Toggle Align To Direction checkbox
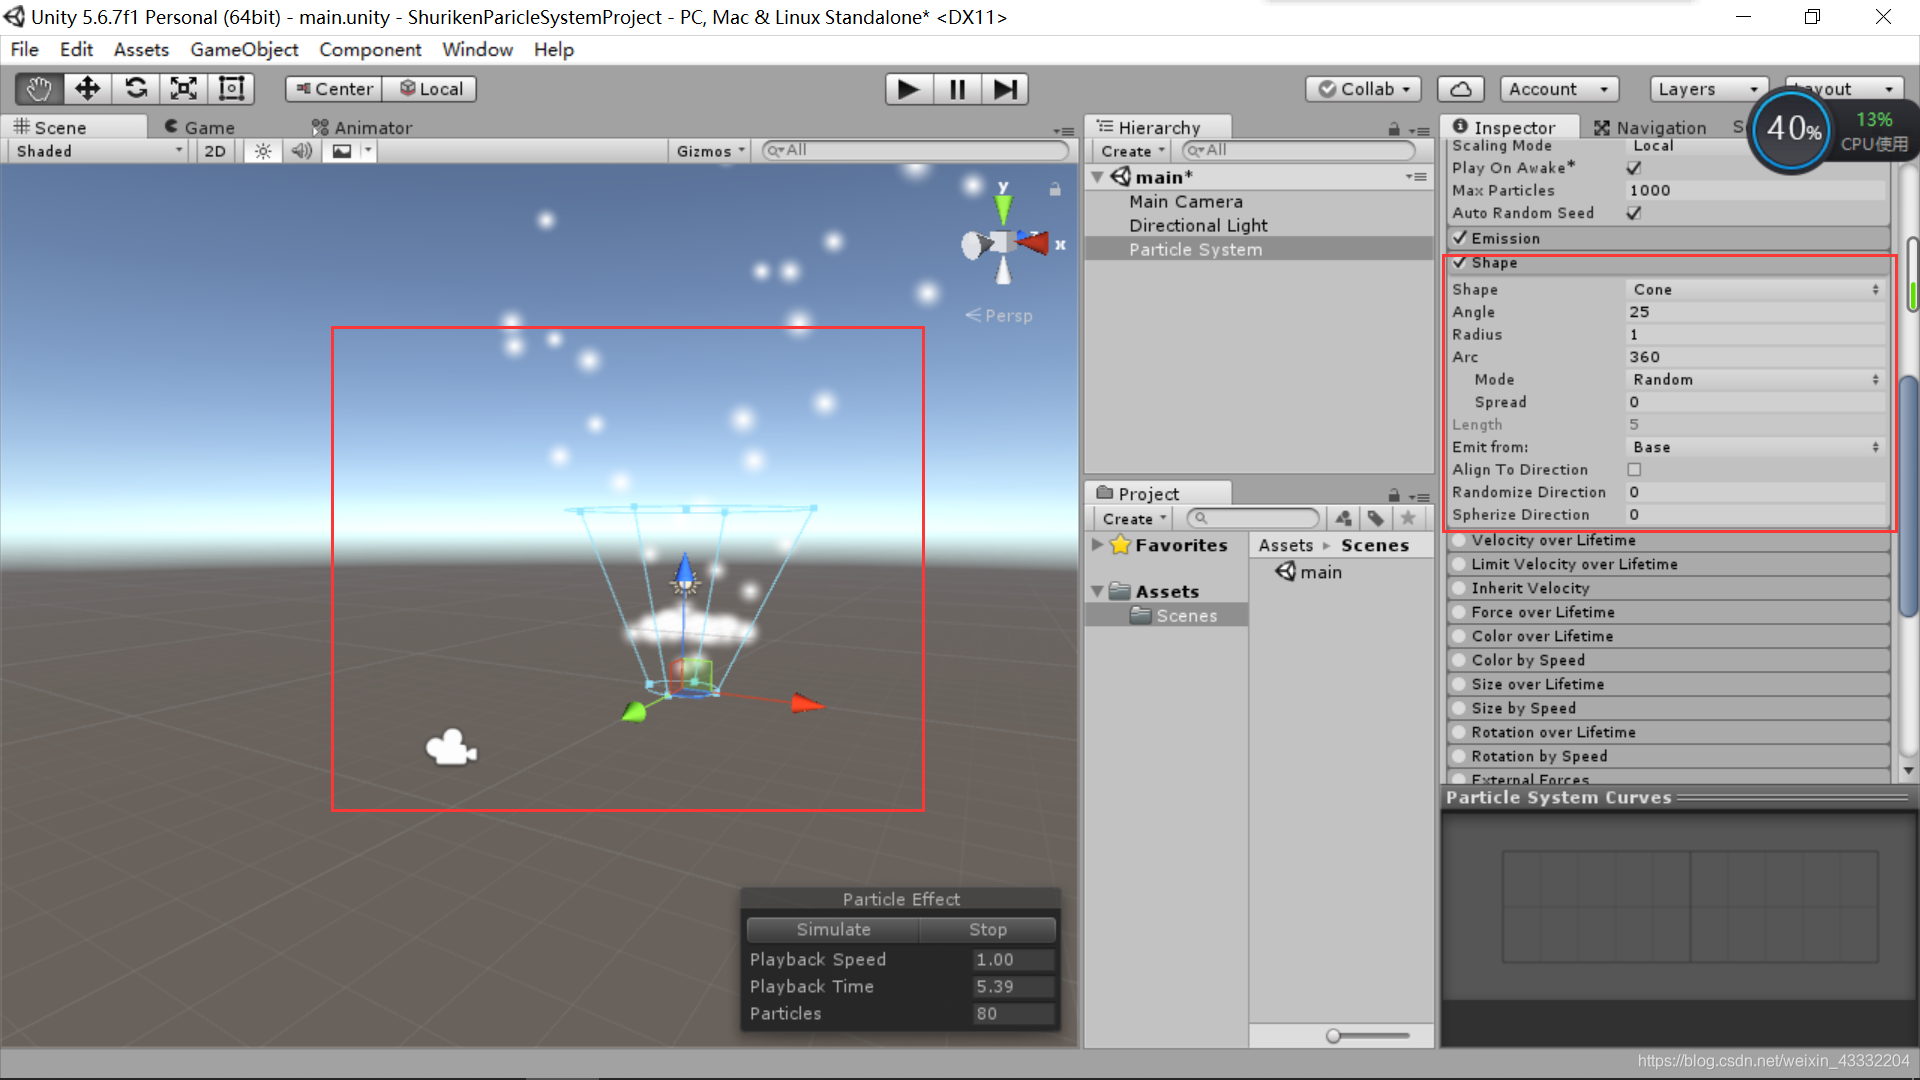This screenshot has height=1080, width=1920. (x=1634, y=469)
